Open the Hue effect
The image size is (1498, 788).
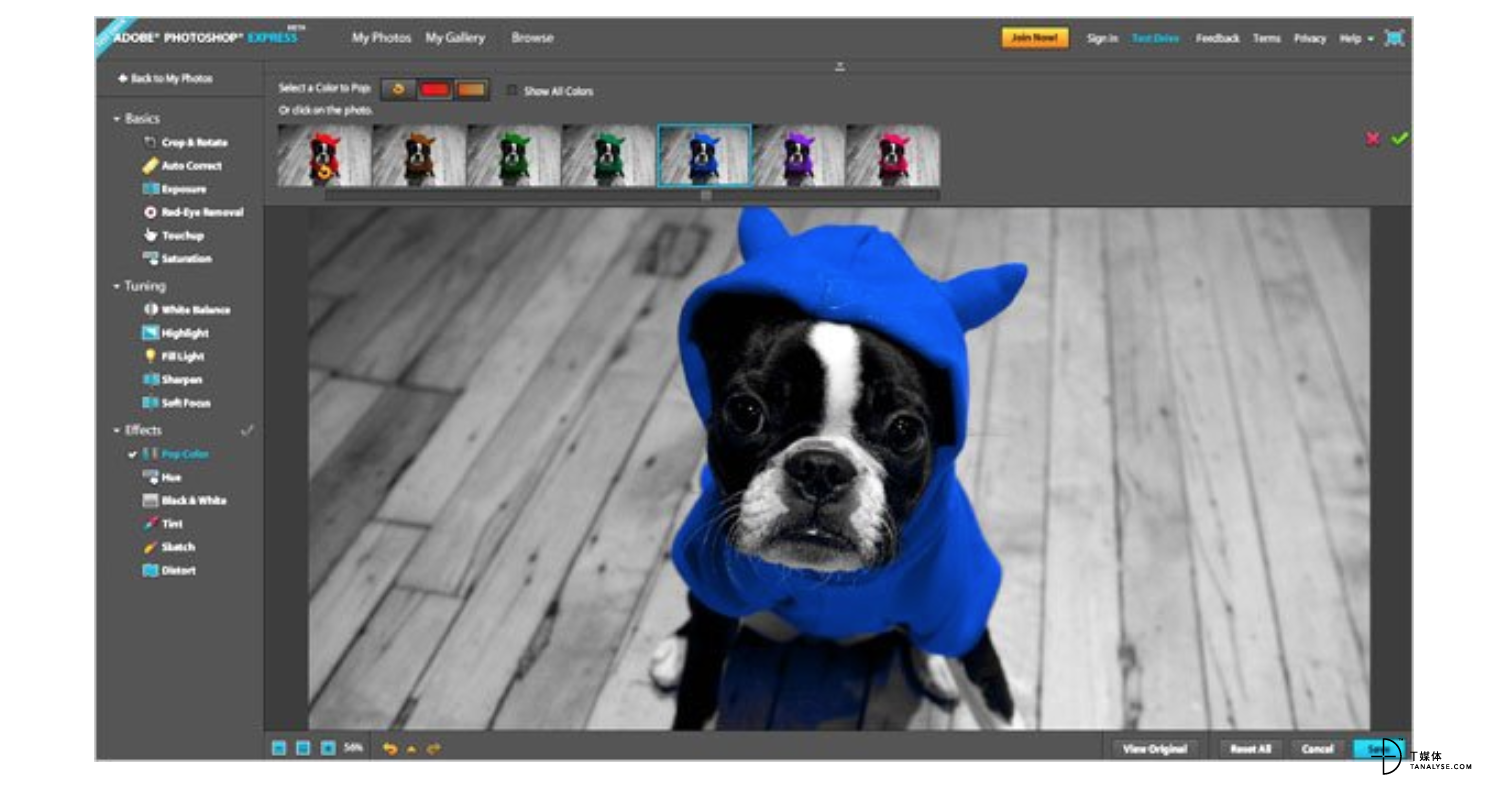click(x=162, y=478)
